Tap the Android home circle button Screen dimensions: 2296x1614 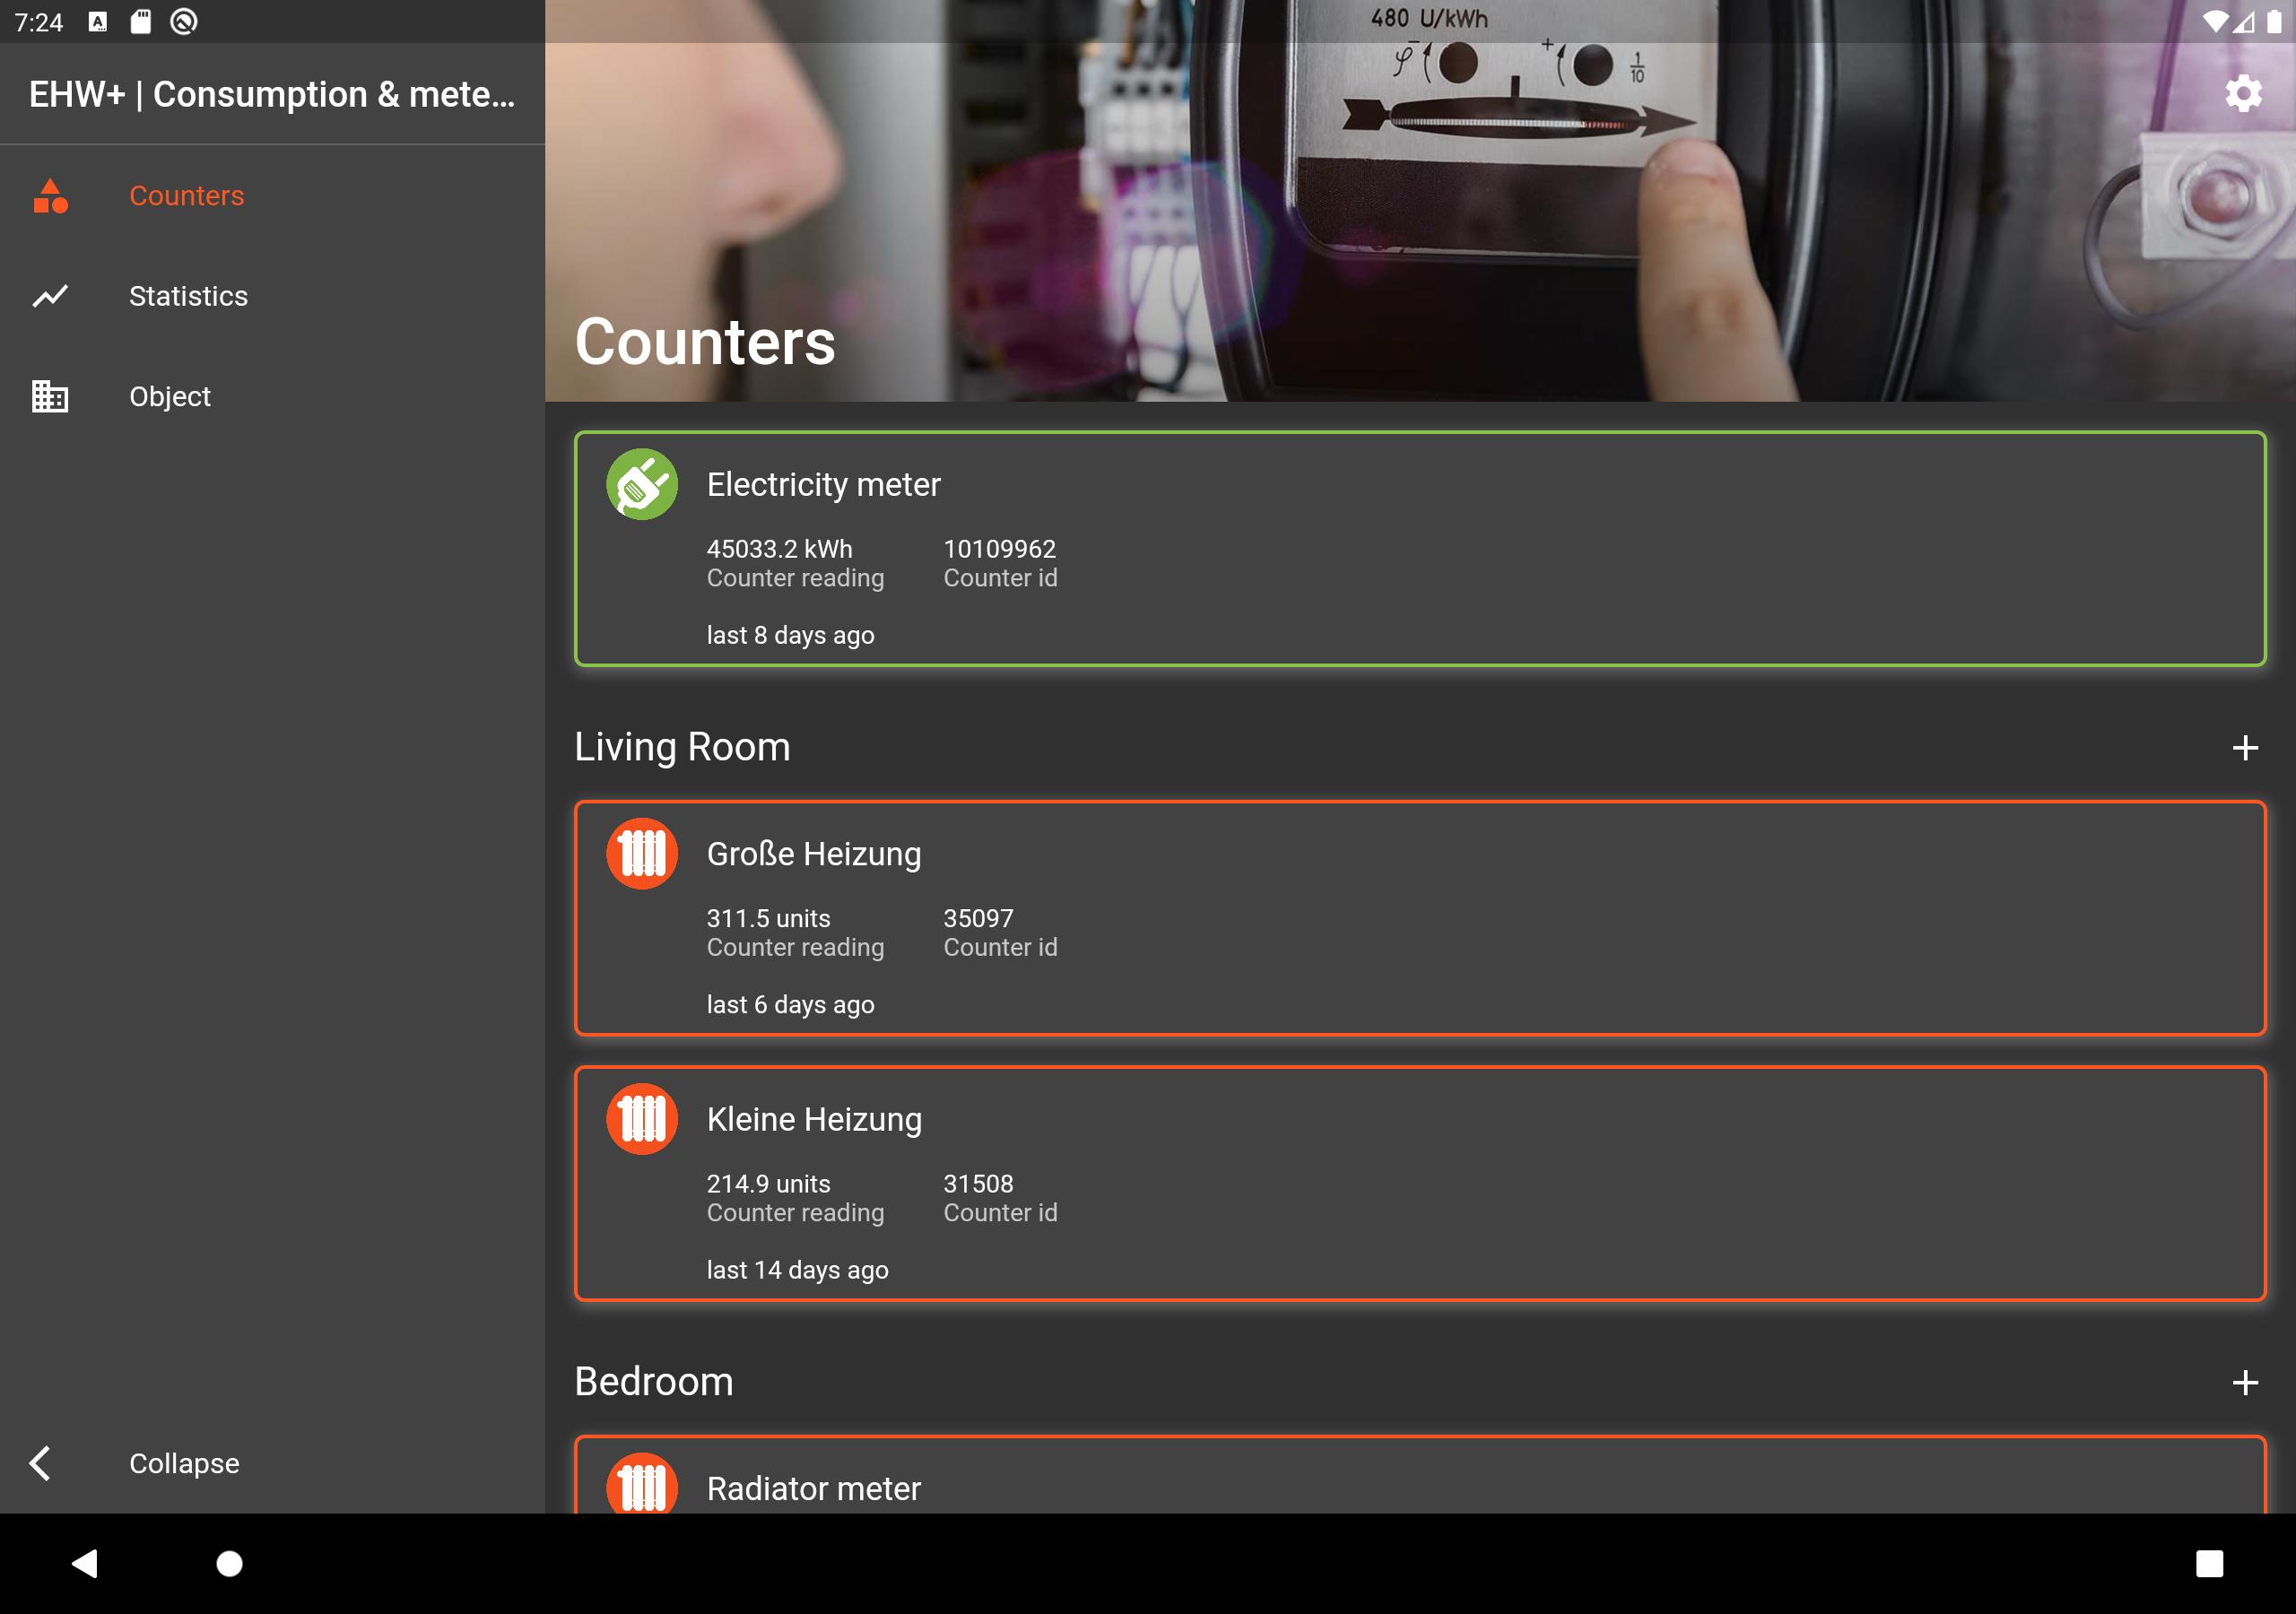point(230,1563)
